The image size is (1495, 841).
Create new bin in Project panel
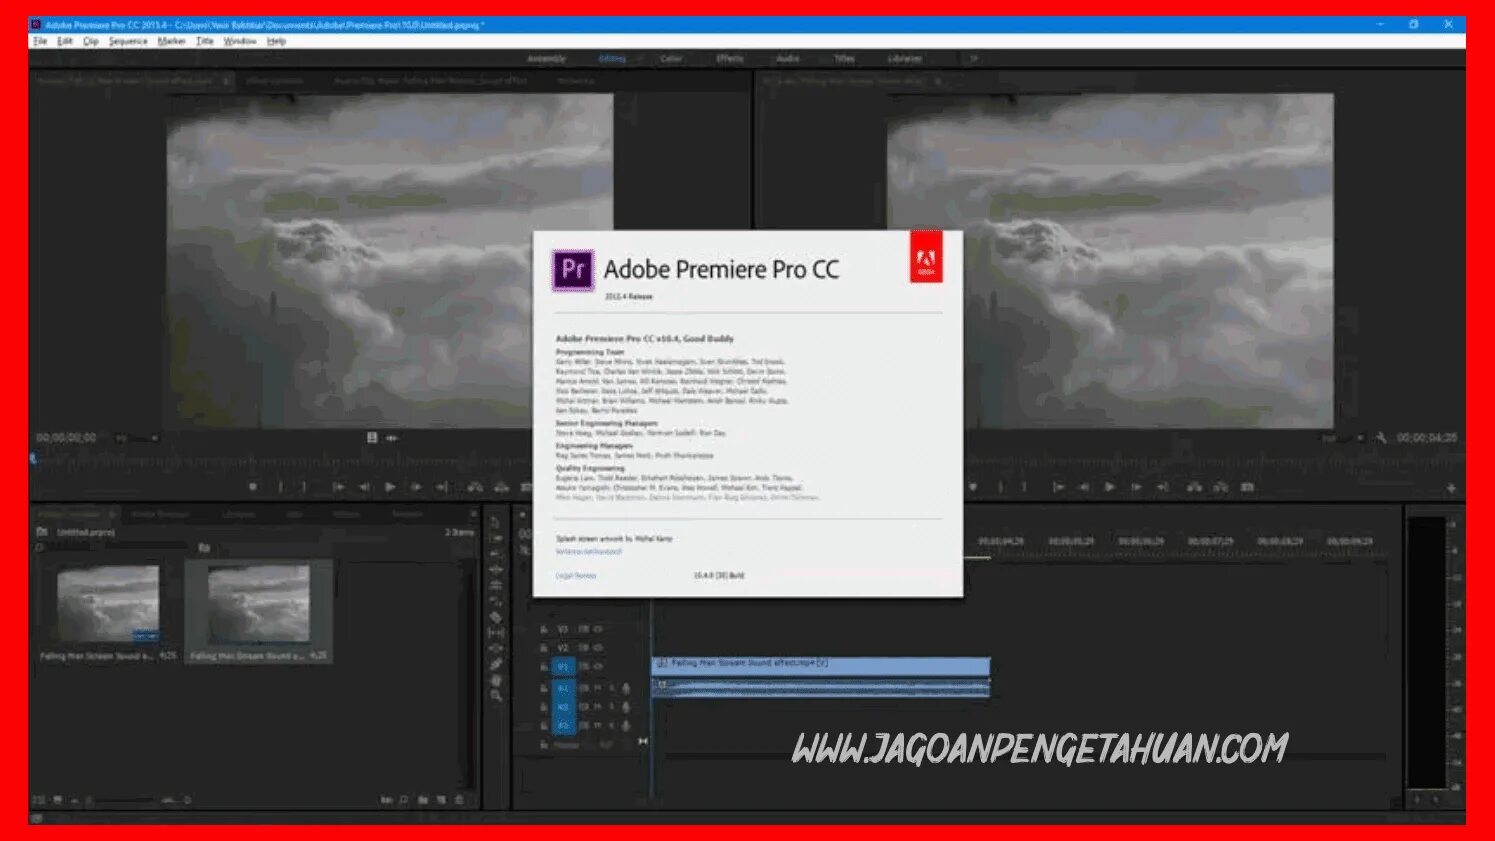[x=423, y=800]
